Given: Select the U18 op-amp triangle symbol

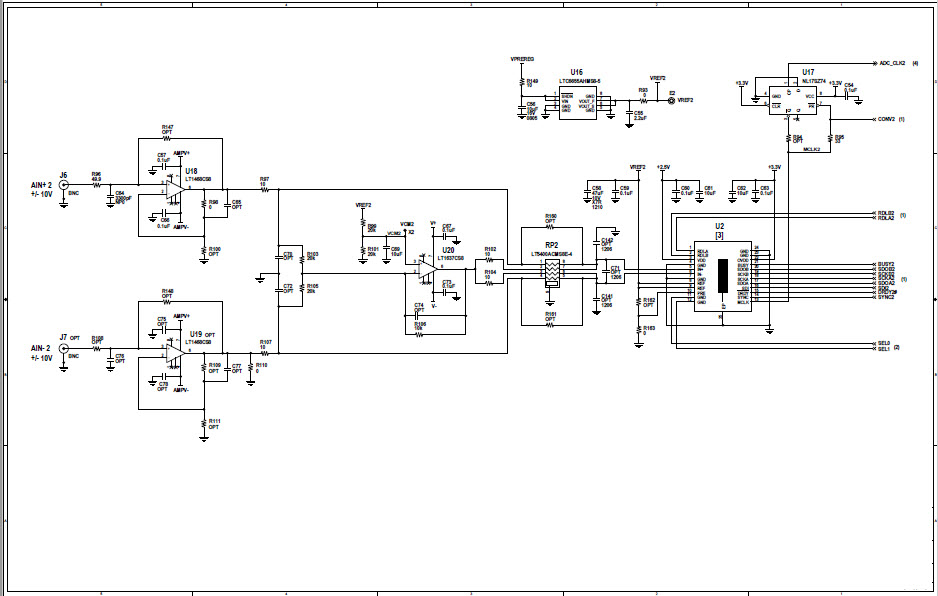Looking at the screenshot, I should coord(176,187).
